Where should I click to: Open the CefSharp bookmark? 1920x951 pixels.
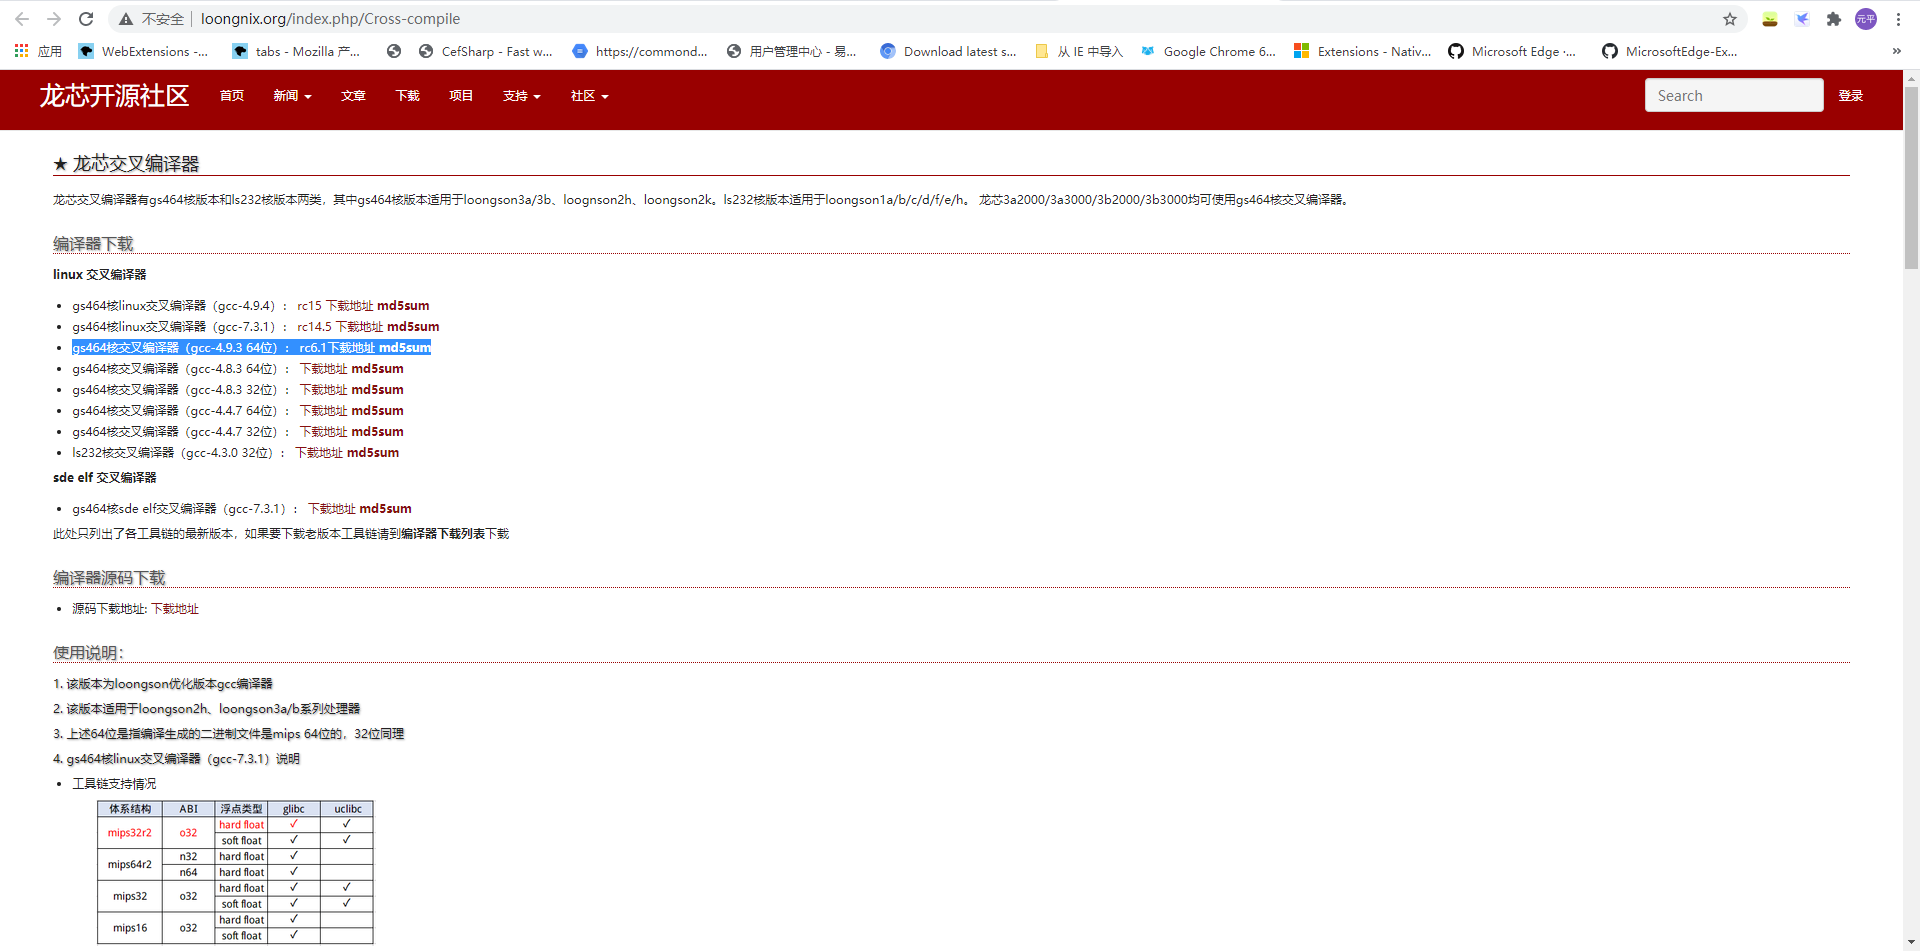pyautogui.click(x=485, y=51)
